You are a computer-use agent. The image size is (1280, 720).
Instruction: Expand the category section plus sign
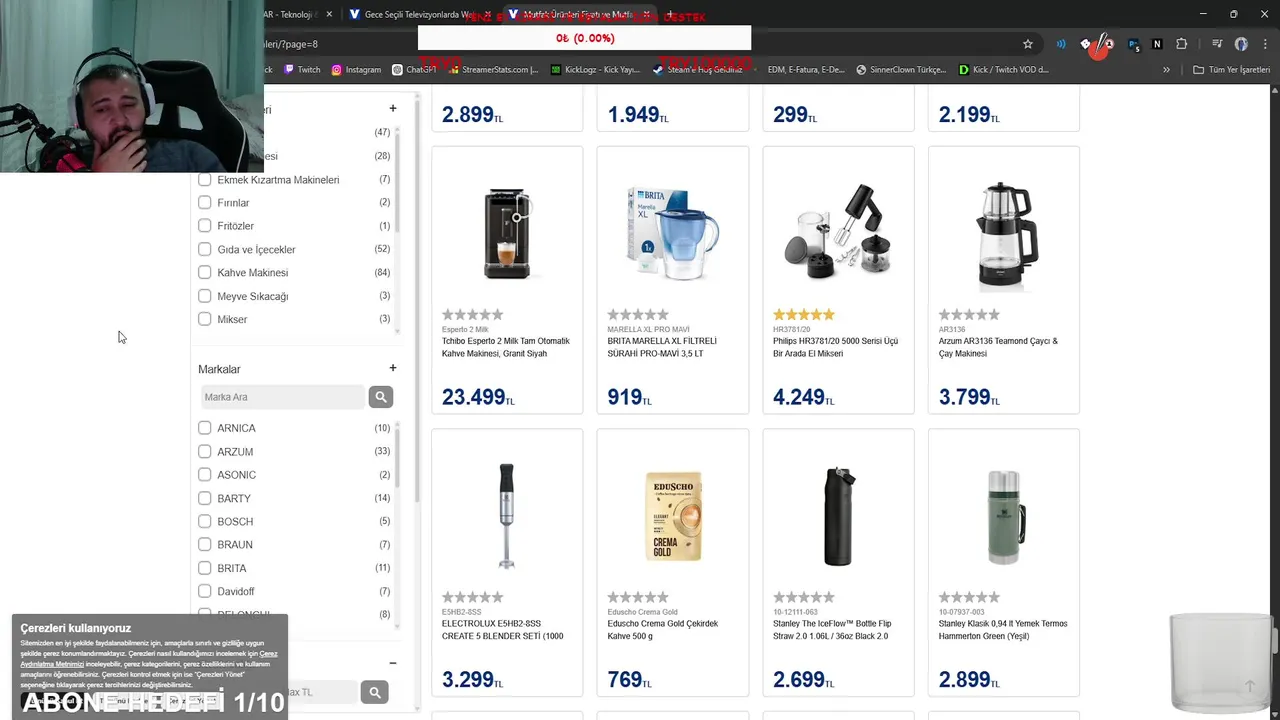(393, 108)
